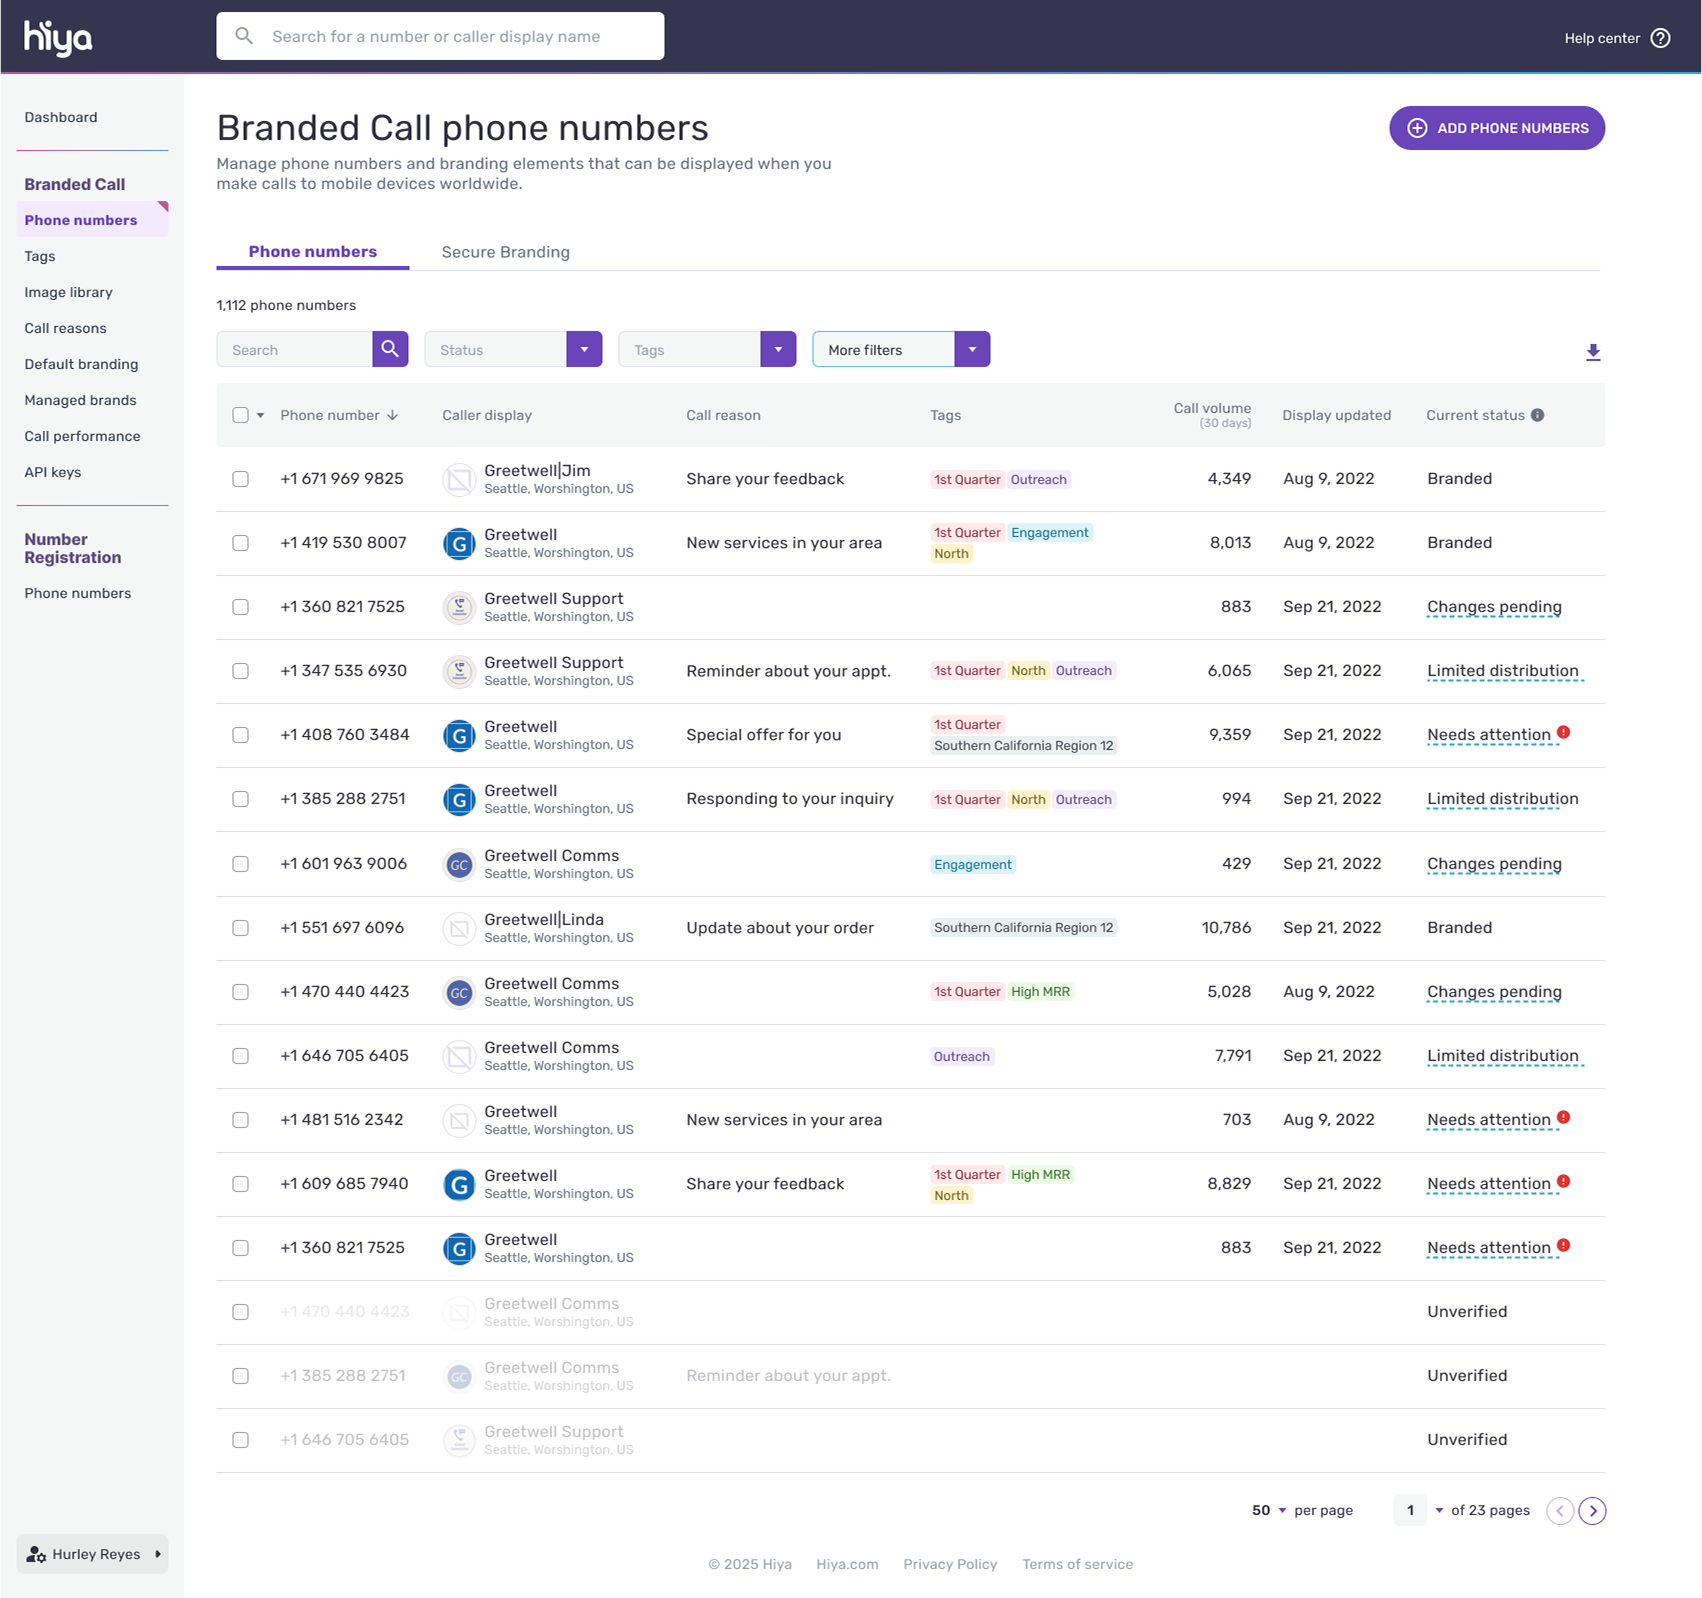Viewport: 1702px width, 1598px height.
Task: Tick the checkbox for +1 408 760 3484
Action: [240, 735]
